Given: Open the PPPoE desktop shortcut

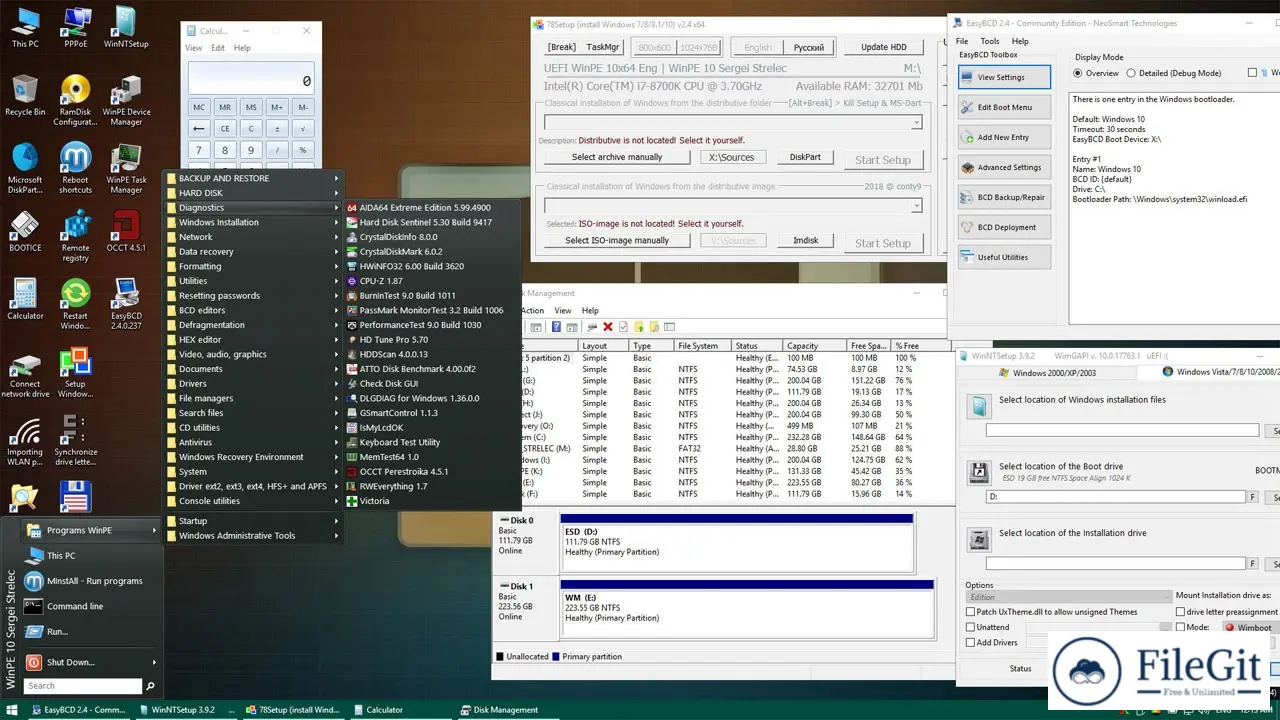Looking at the screenshot, I should pyautogui.click(x=76, y=28).
